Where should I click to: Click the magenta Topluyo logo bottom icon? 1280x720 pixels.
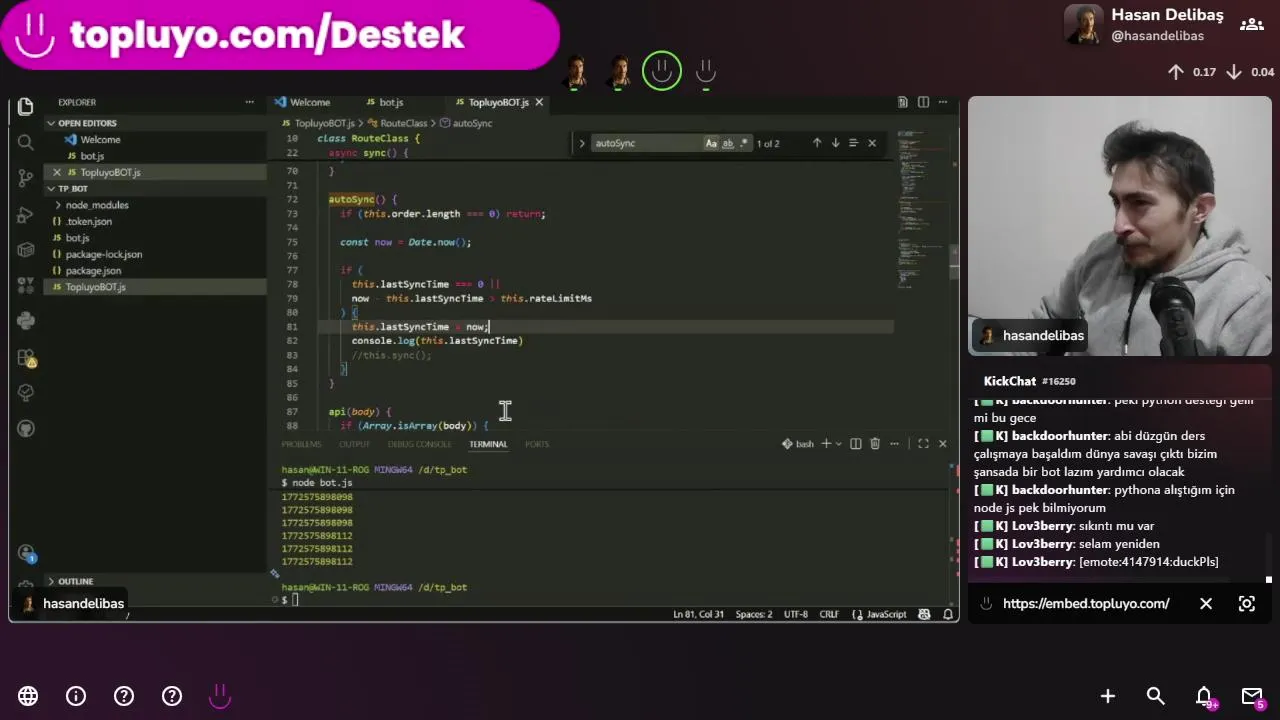(220, 696)
